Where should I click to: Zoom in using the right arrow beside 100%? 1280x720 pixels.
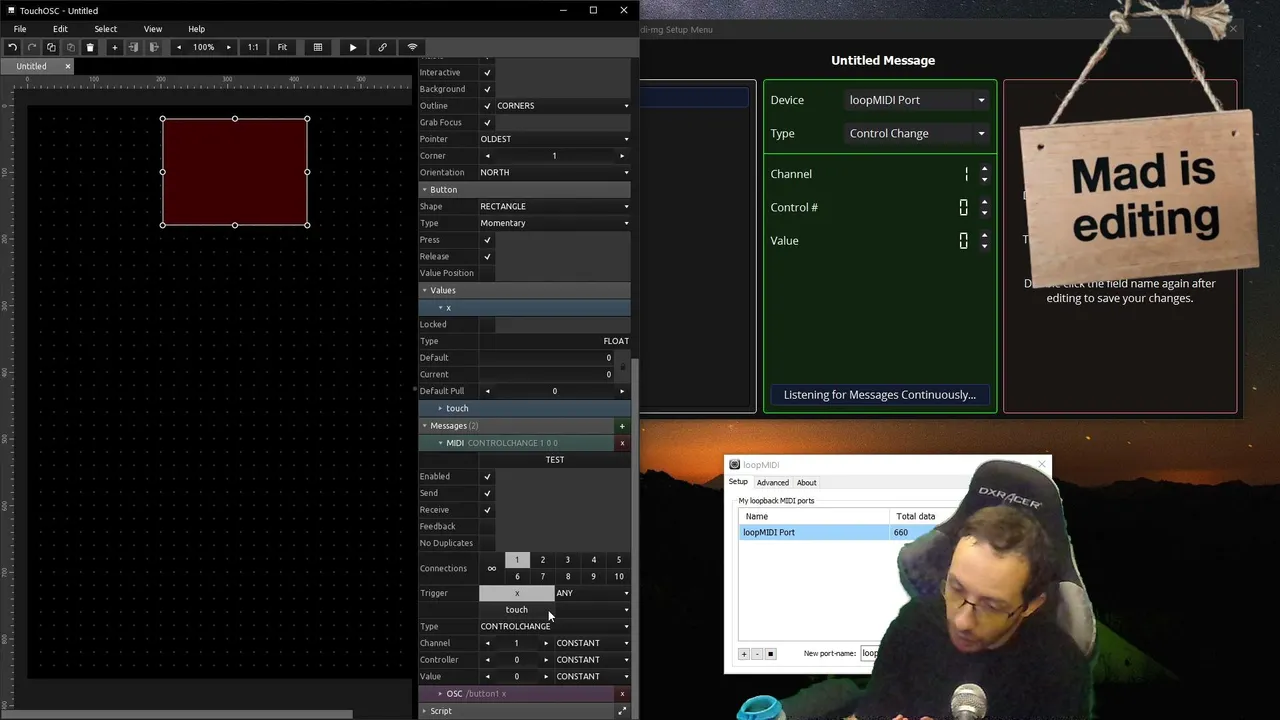pyautogui.click(x=228, y=47)
